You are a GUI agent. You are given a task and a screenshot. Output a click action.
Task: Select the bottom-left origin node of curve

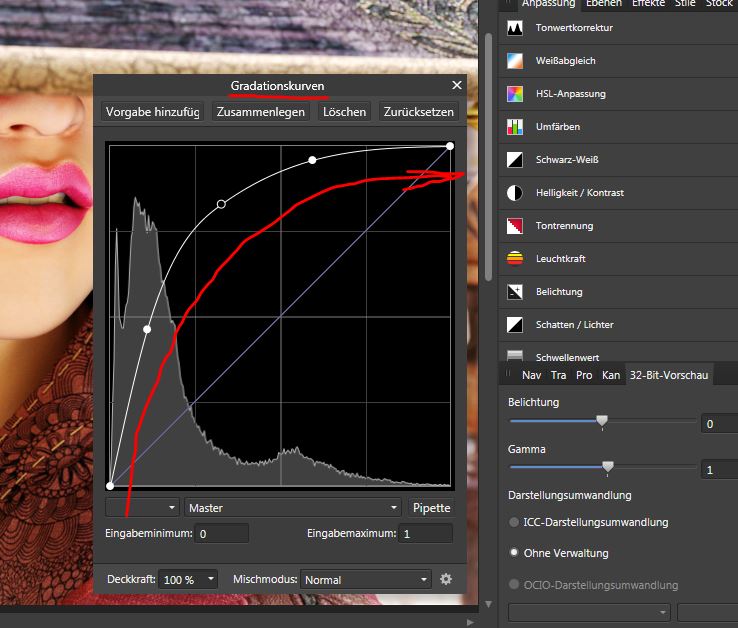click(x=110, y=486)
